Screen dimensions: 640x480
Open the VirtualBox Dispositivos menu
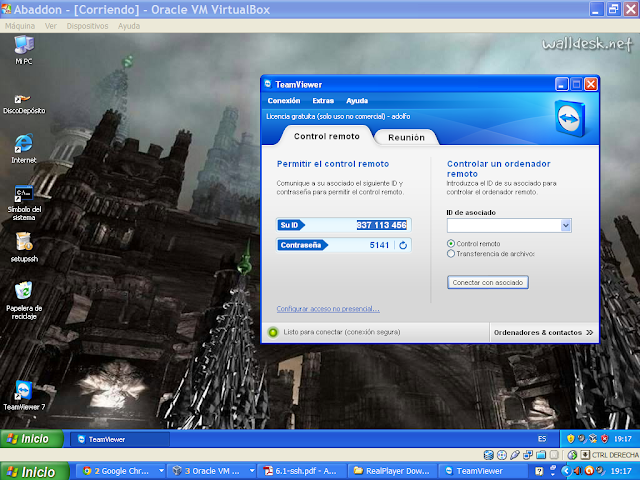point(87,26)
